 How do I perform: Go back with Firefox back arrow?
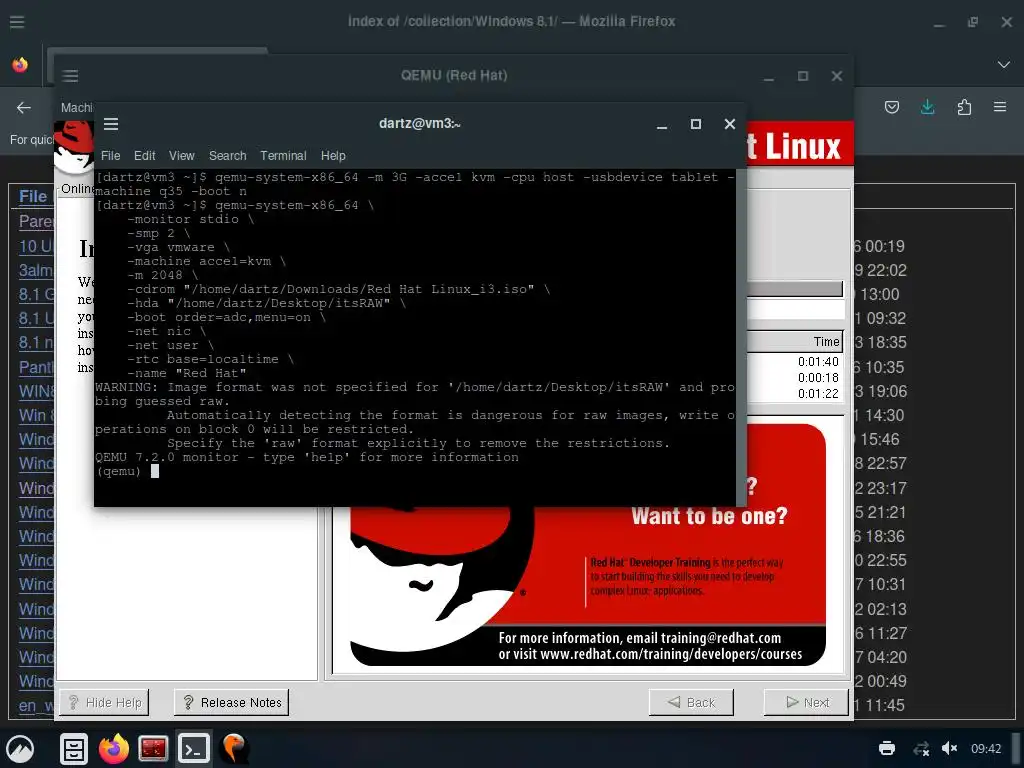tap(24, 108)
